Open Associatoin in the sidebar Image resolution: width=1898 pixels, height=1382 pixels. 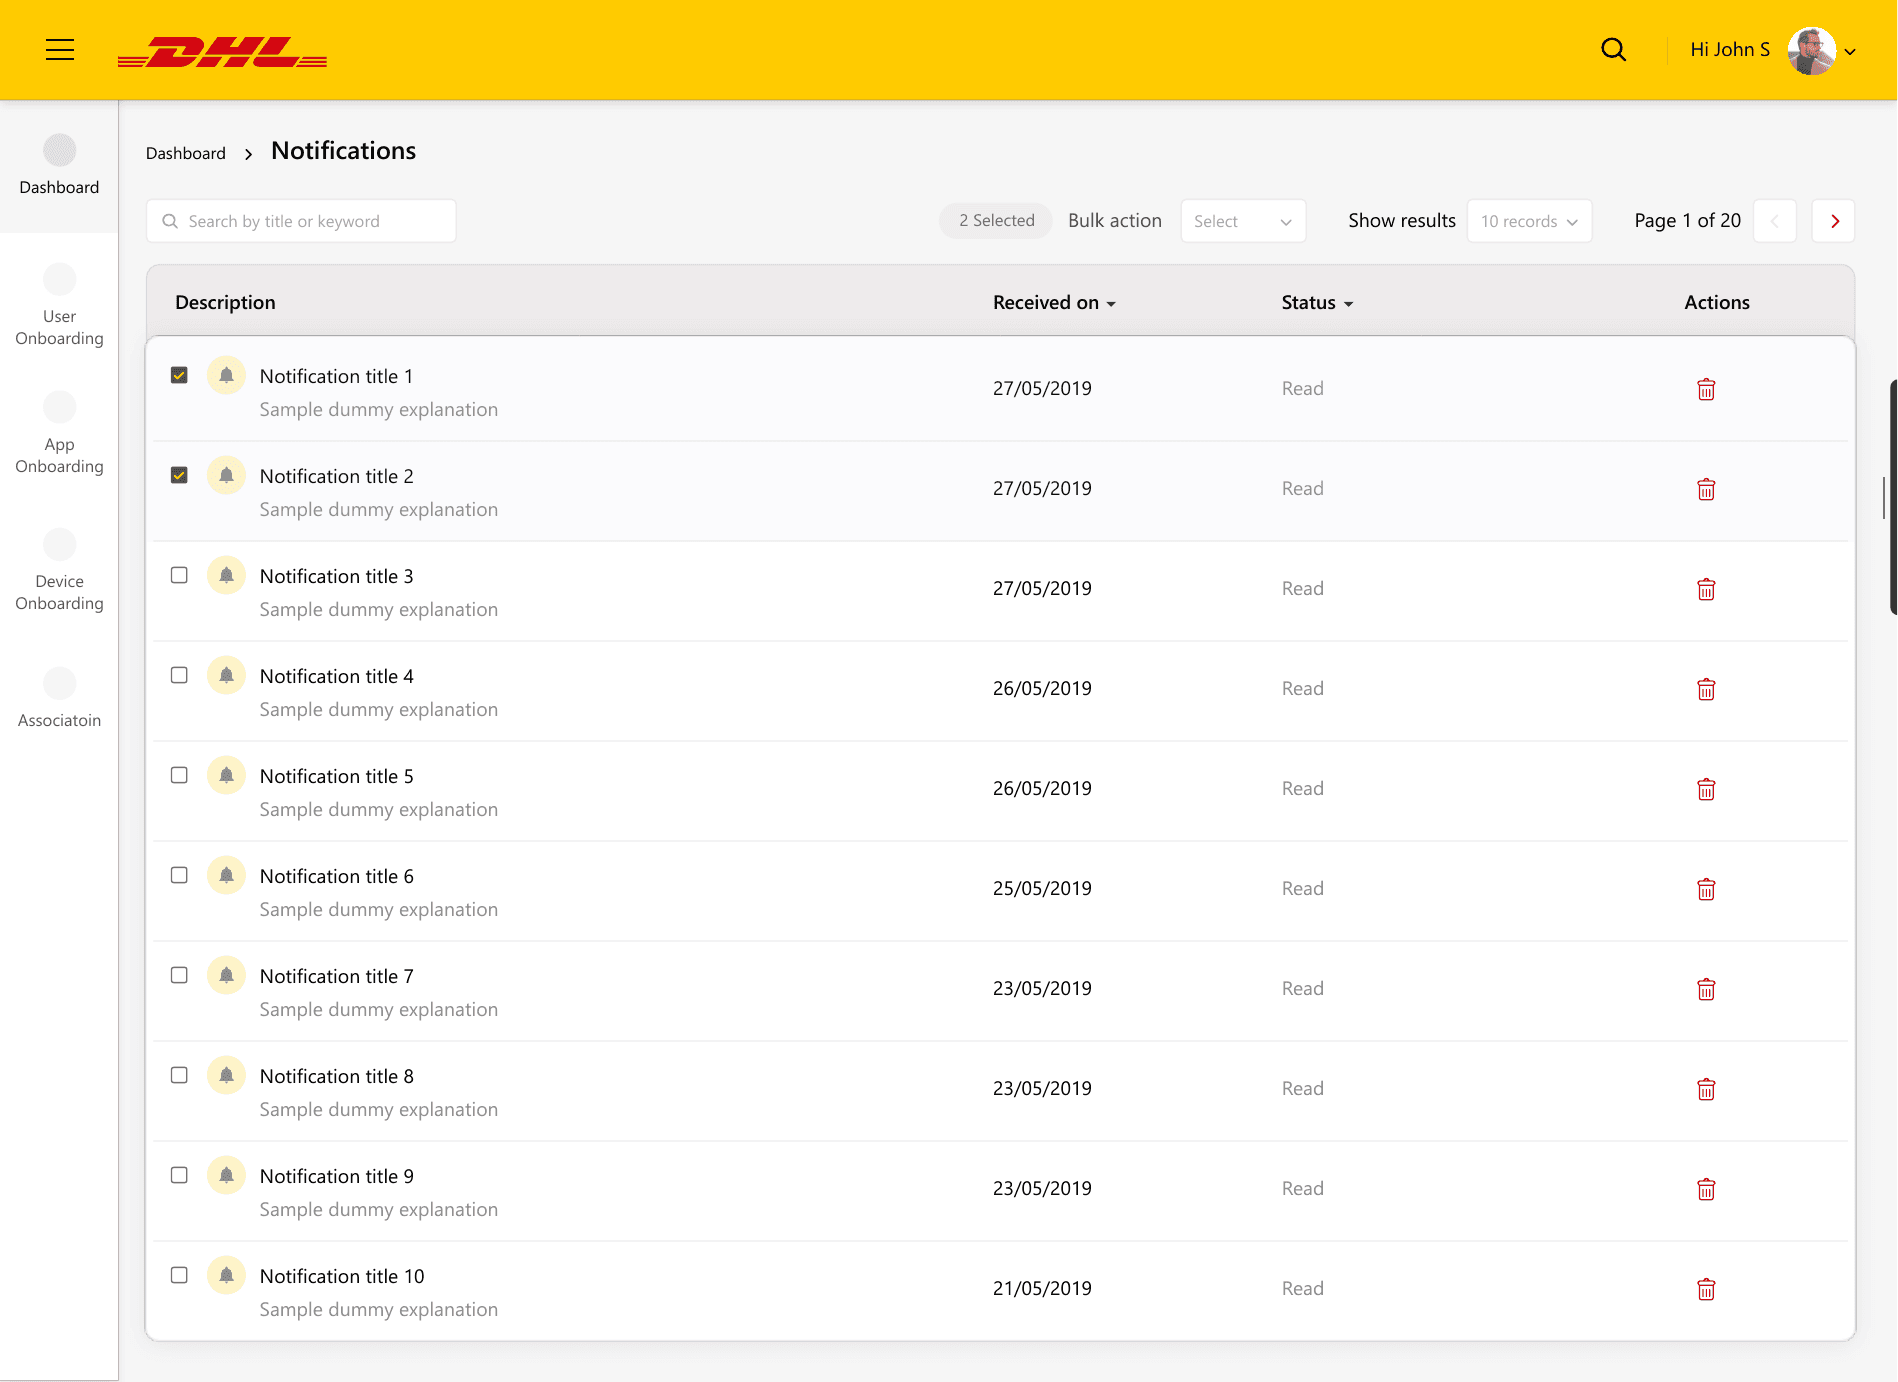[59, 698]
